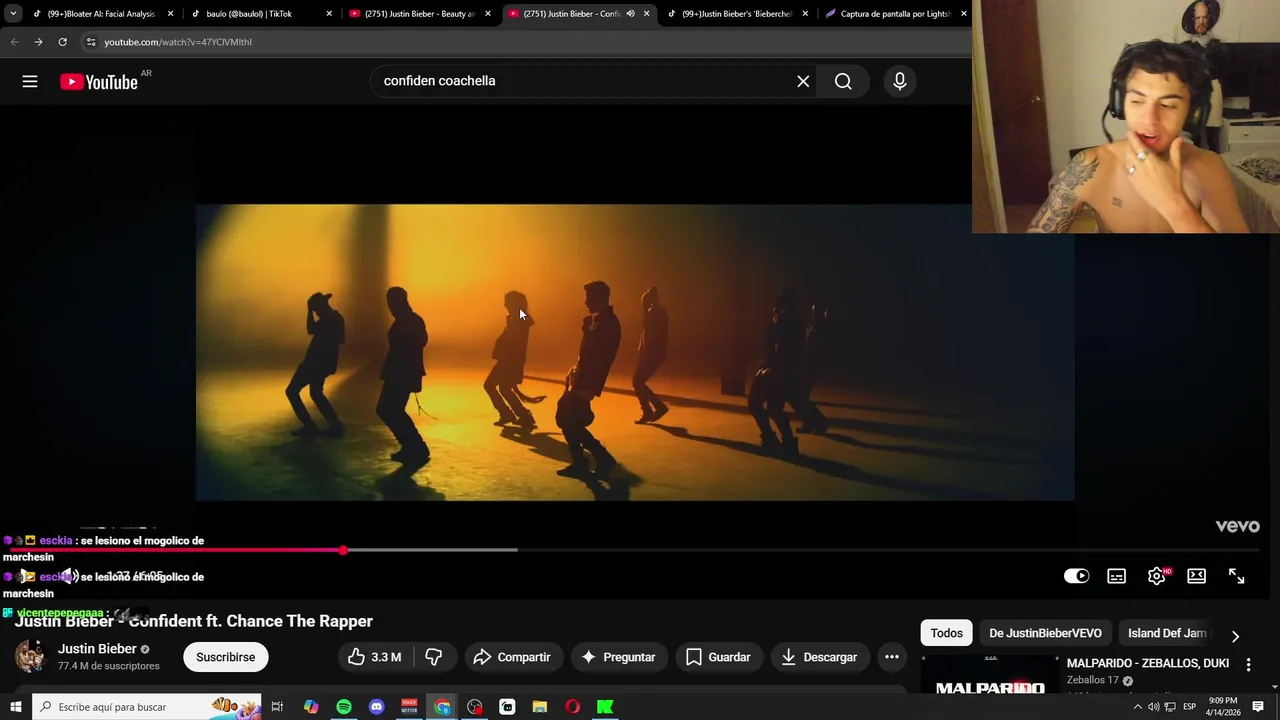Like the video (3.3 M)
Image resolution: width=1280 pixels, height=720 pixels.
pos(374,657)
